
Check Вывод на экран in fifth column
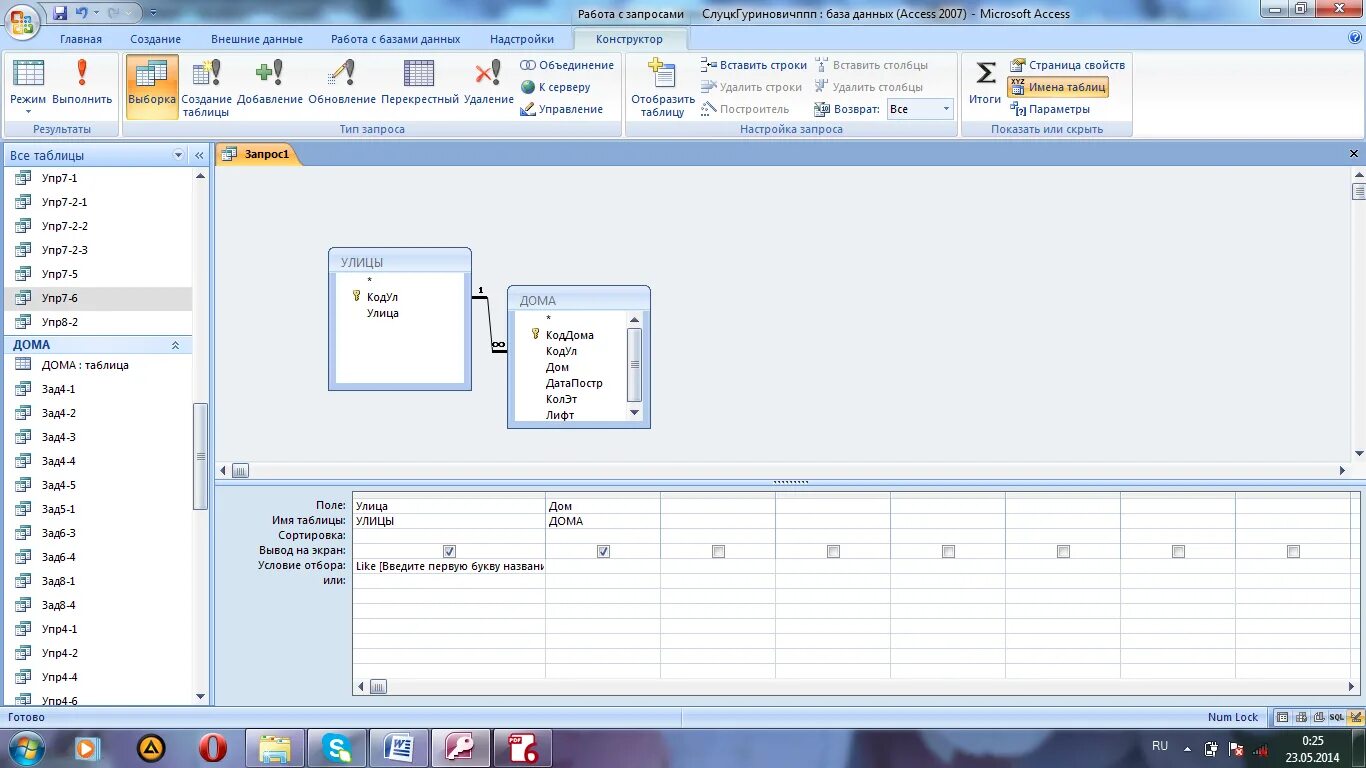point(948,551)
